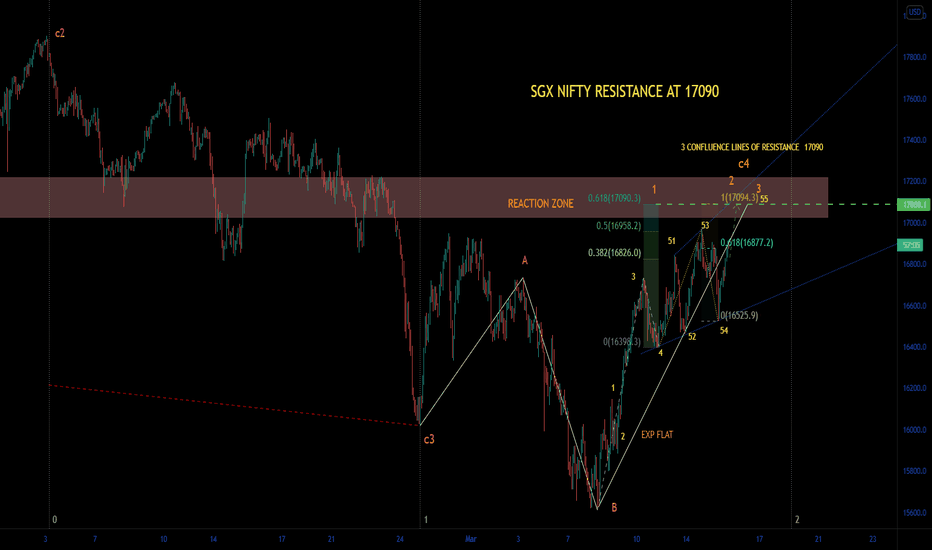Click the 'REACTION ZONE' label
The width and height of the screenshot is (932, 550).
click(540, 204)
